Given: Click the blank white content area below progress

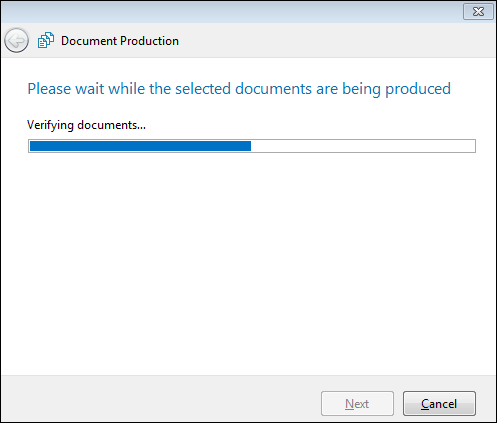Looking at the screenshot, I should (x=248, y=263).
